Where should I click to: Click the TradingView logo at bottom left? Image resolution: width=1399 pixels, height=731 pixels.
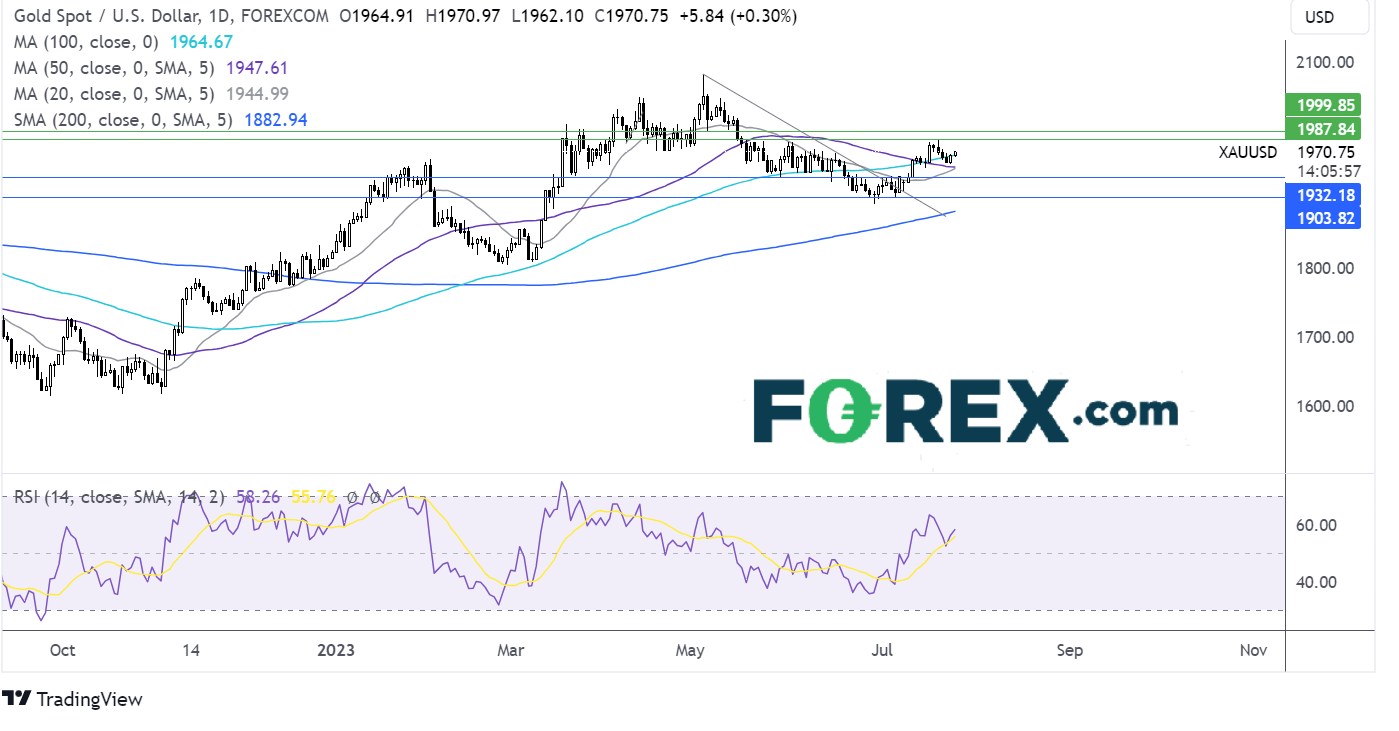tap(72, 699)
